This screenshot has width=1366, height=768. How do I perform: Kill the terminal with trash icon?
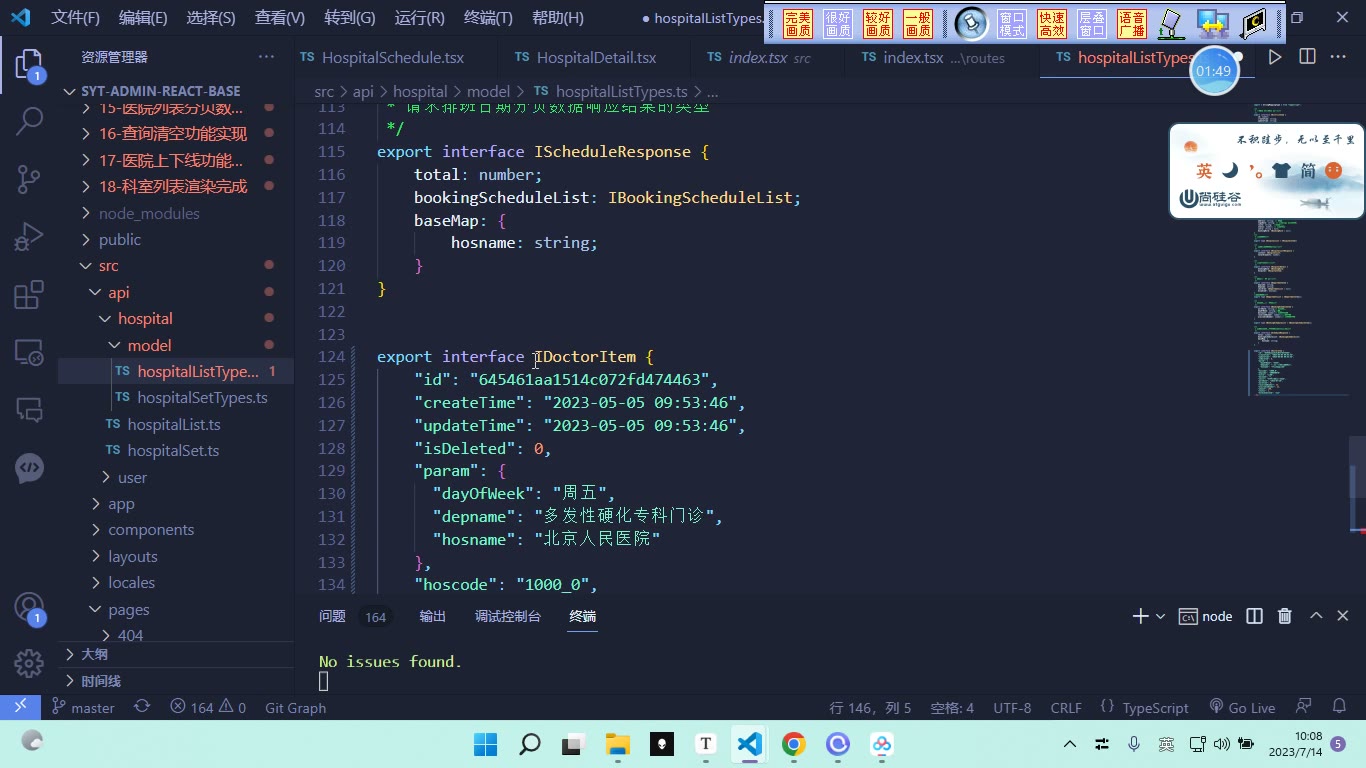tap(1285, 616)
